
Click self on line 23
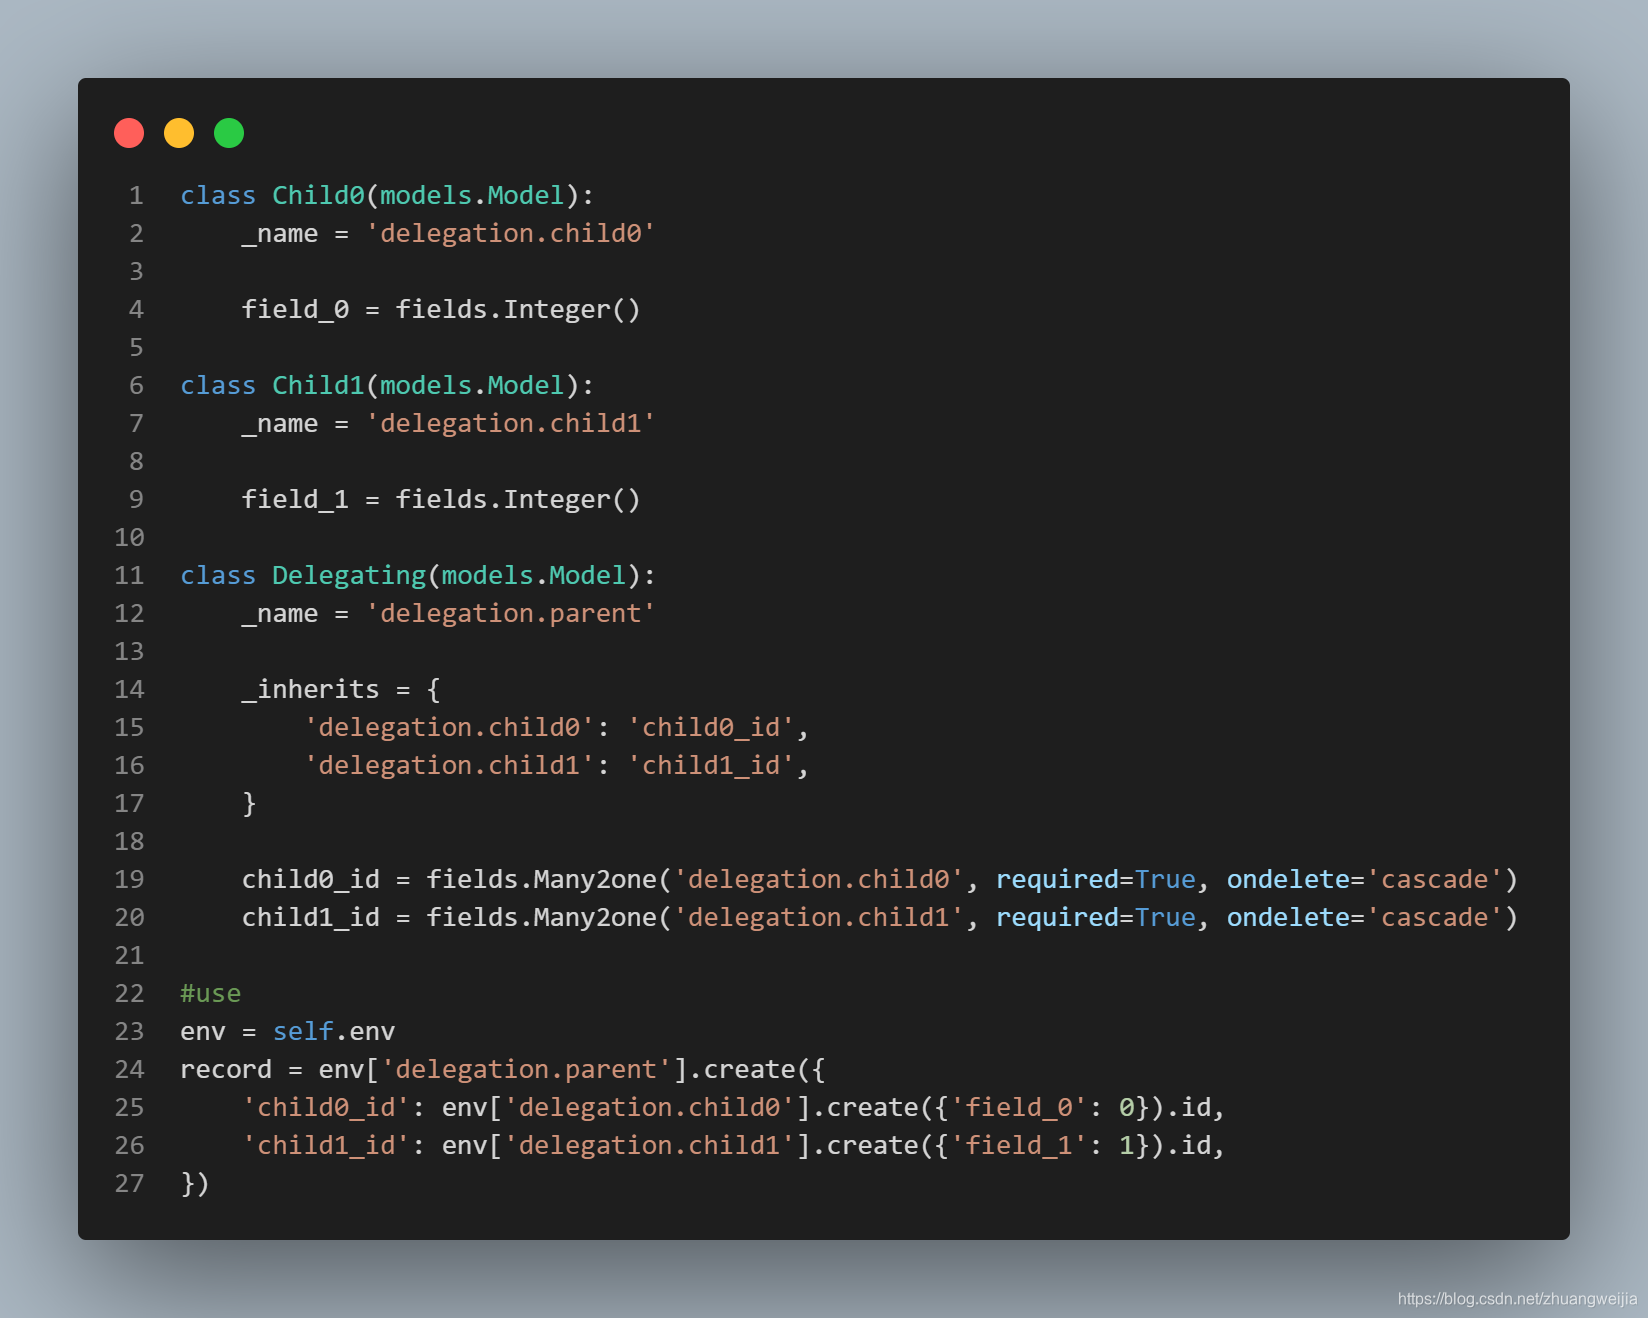coord(303,1031)
